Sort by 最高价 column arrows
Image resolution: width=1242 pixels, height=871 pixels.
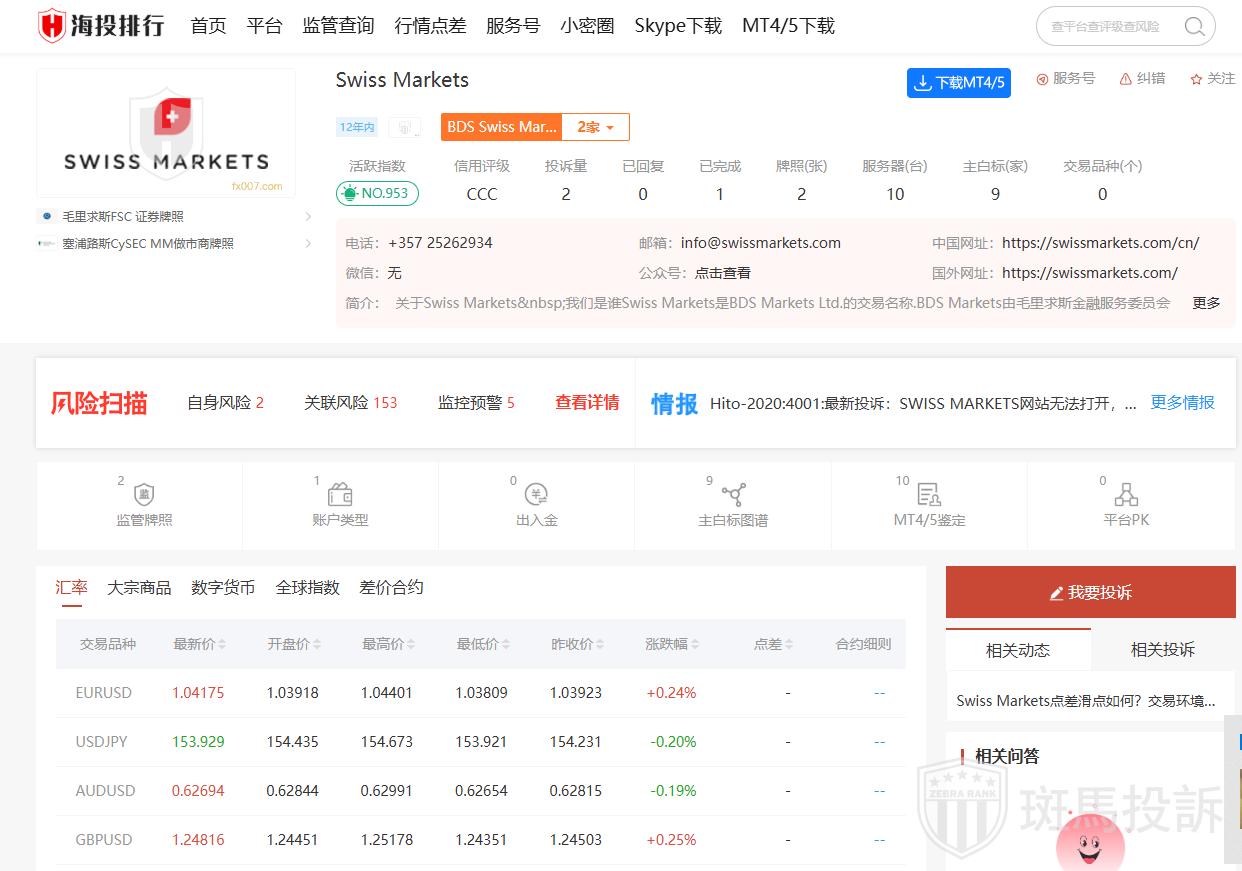tap(411, 645)
